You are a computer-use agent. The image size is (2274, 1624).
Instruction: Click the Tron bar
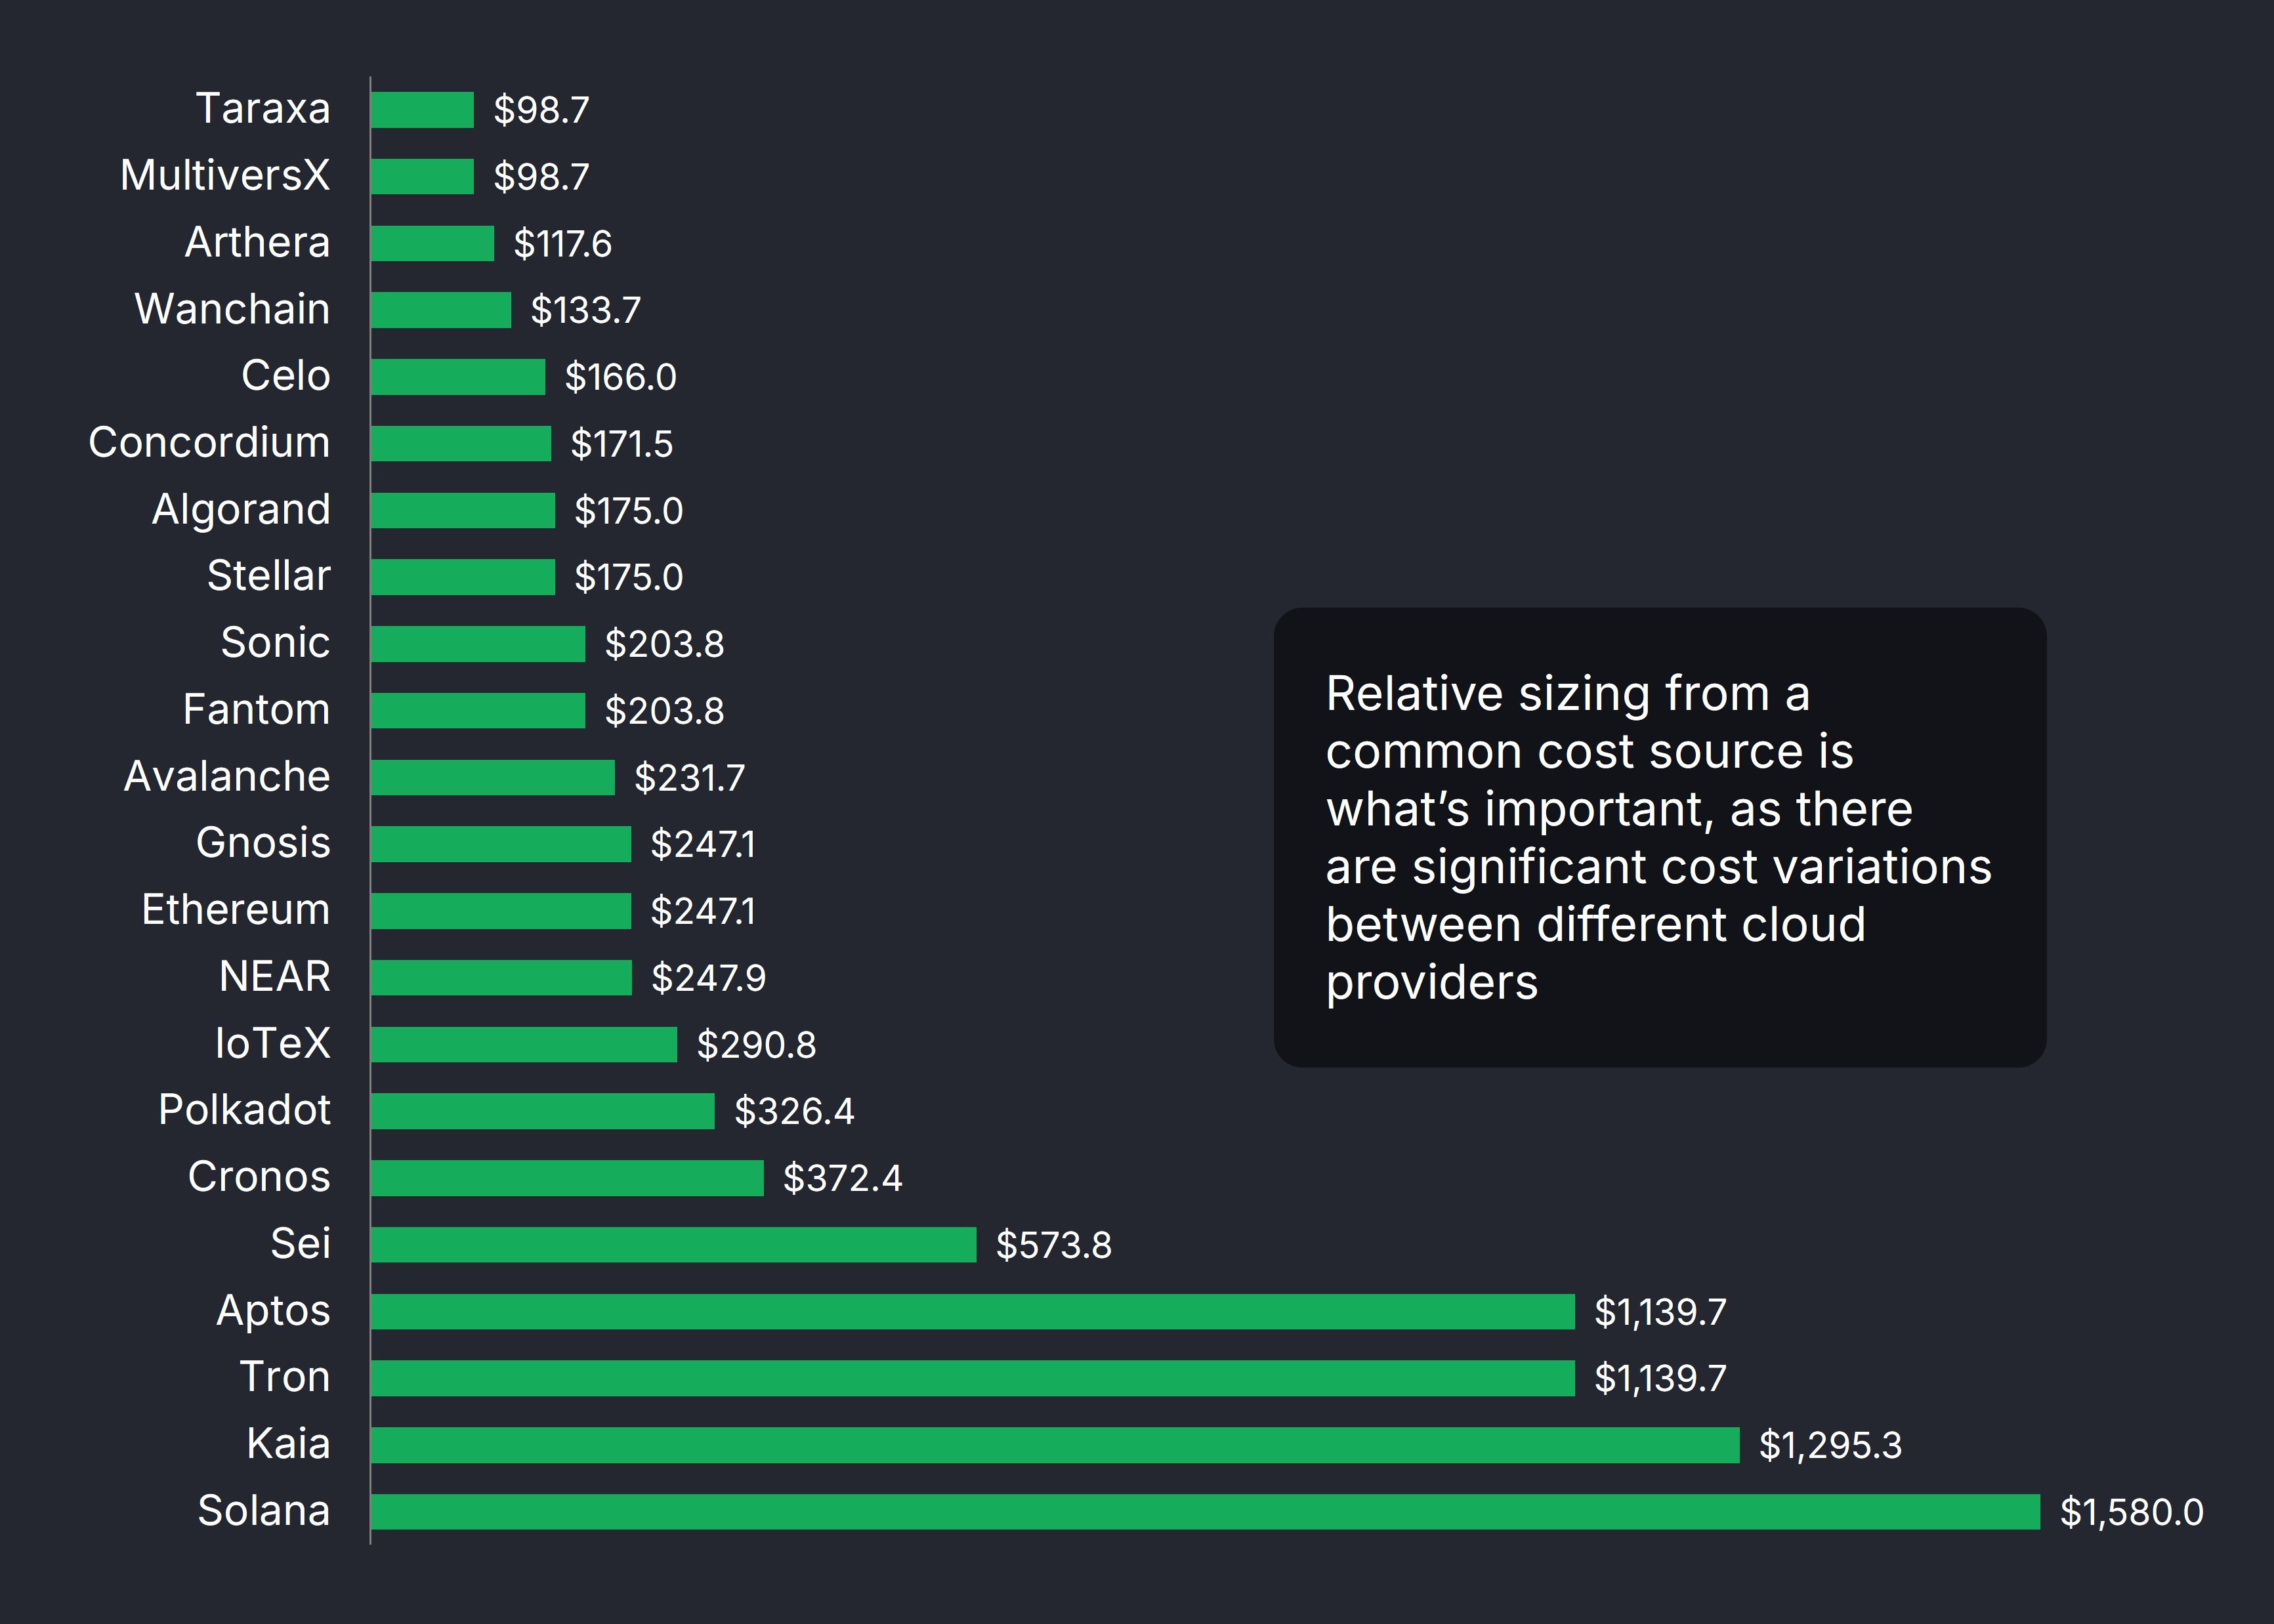[972, 1378]
